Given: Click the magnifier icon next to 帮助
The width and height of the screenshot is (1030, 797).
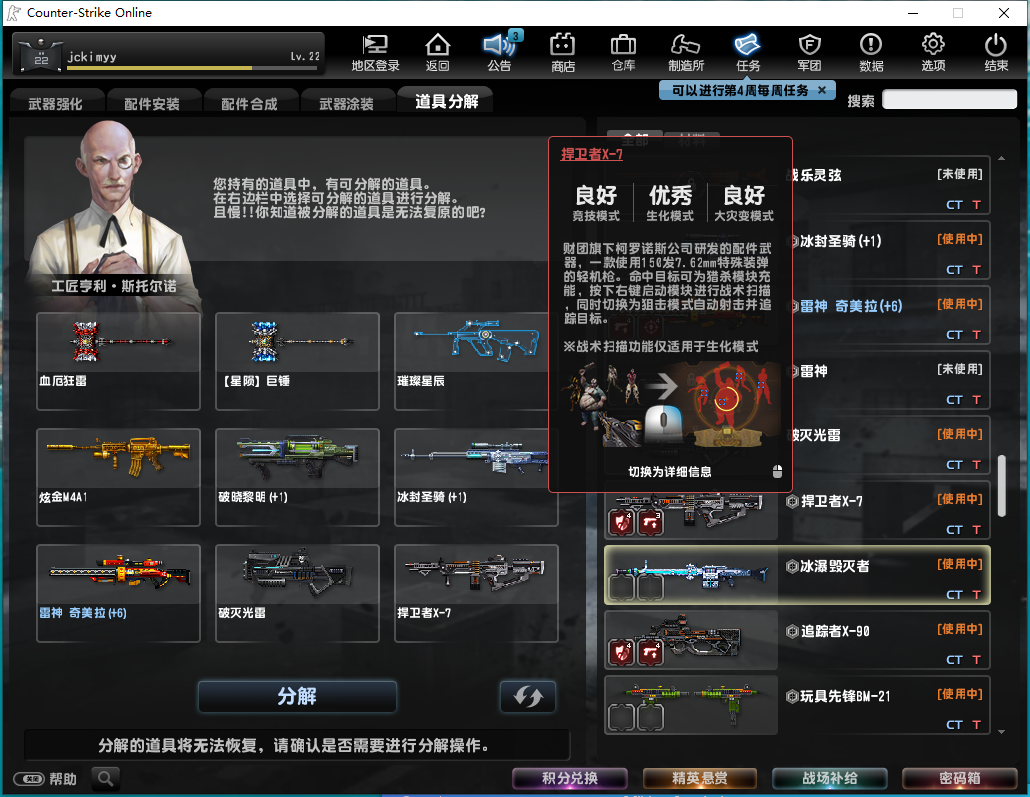Looking at the screenshot, I should (105, 779).
